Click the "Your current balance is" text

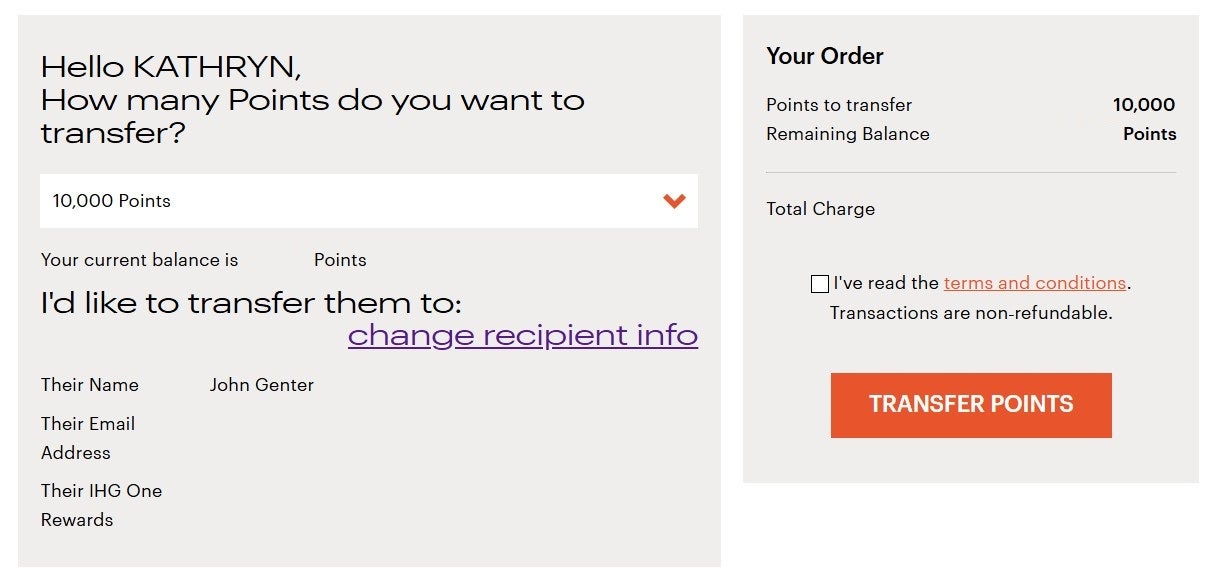pos(139,260)
